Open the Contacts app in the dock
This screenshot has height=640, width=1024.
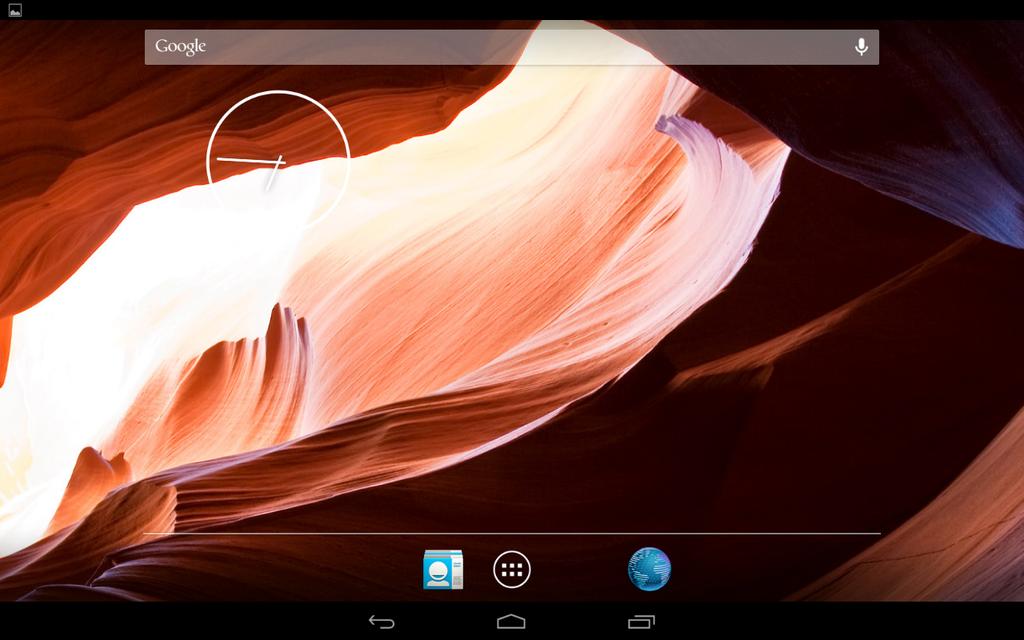[443, 569]
